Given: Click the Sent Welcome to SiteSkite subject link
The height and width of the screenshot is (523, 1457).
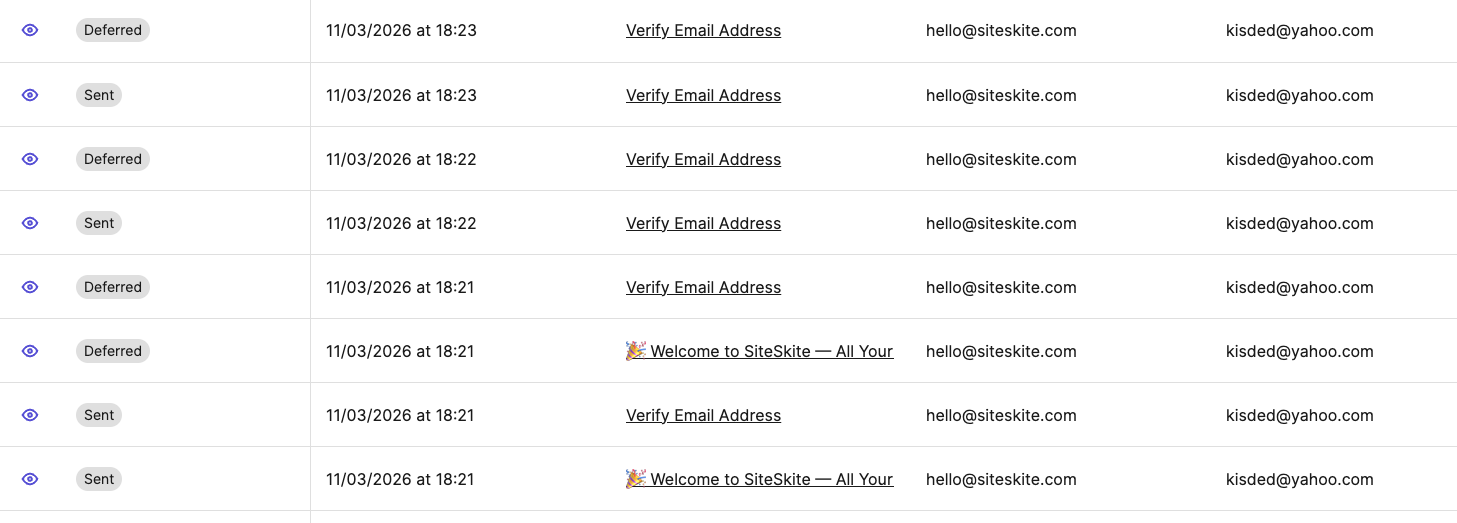Looking at the screenshot, I should [x=760, y=479].
